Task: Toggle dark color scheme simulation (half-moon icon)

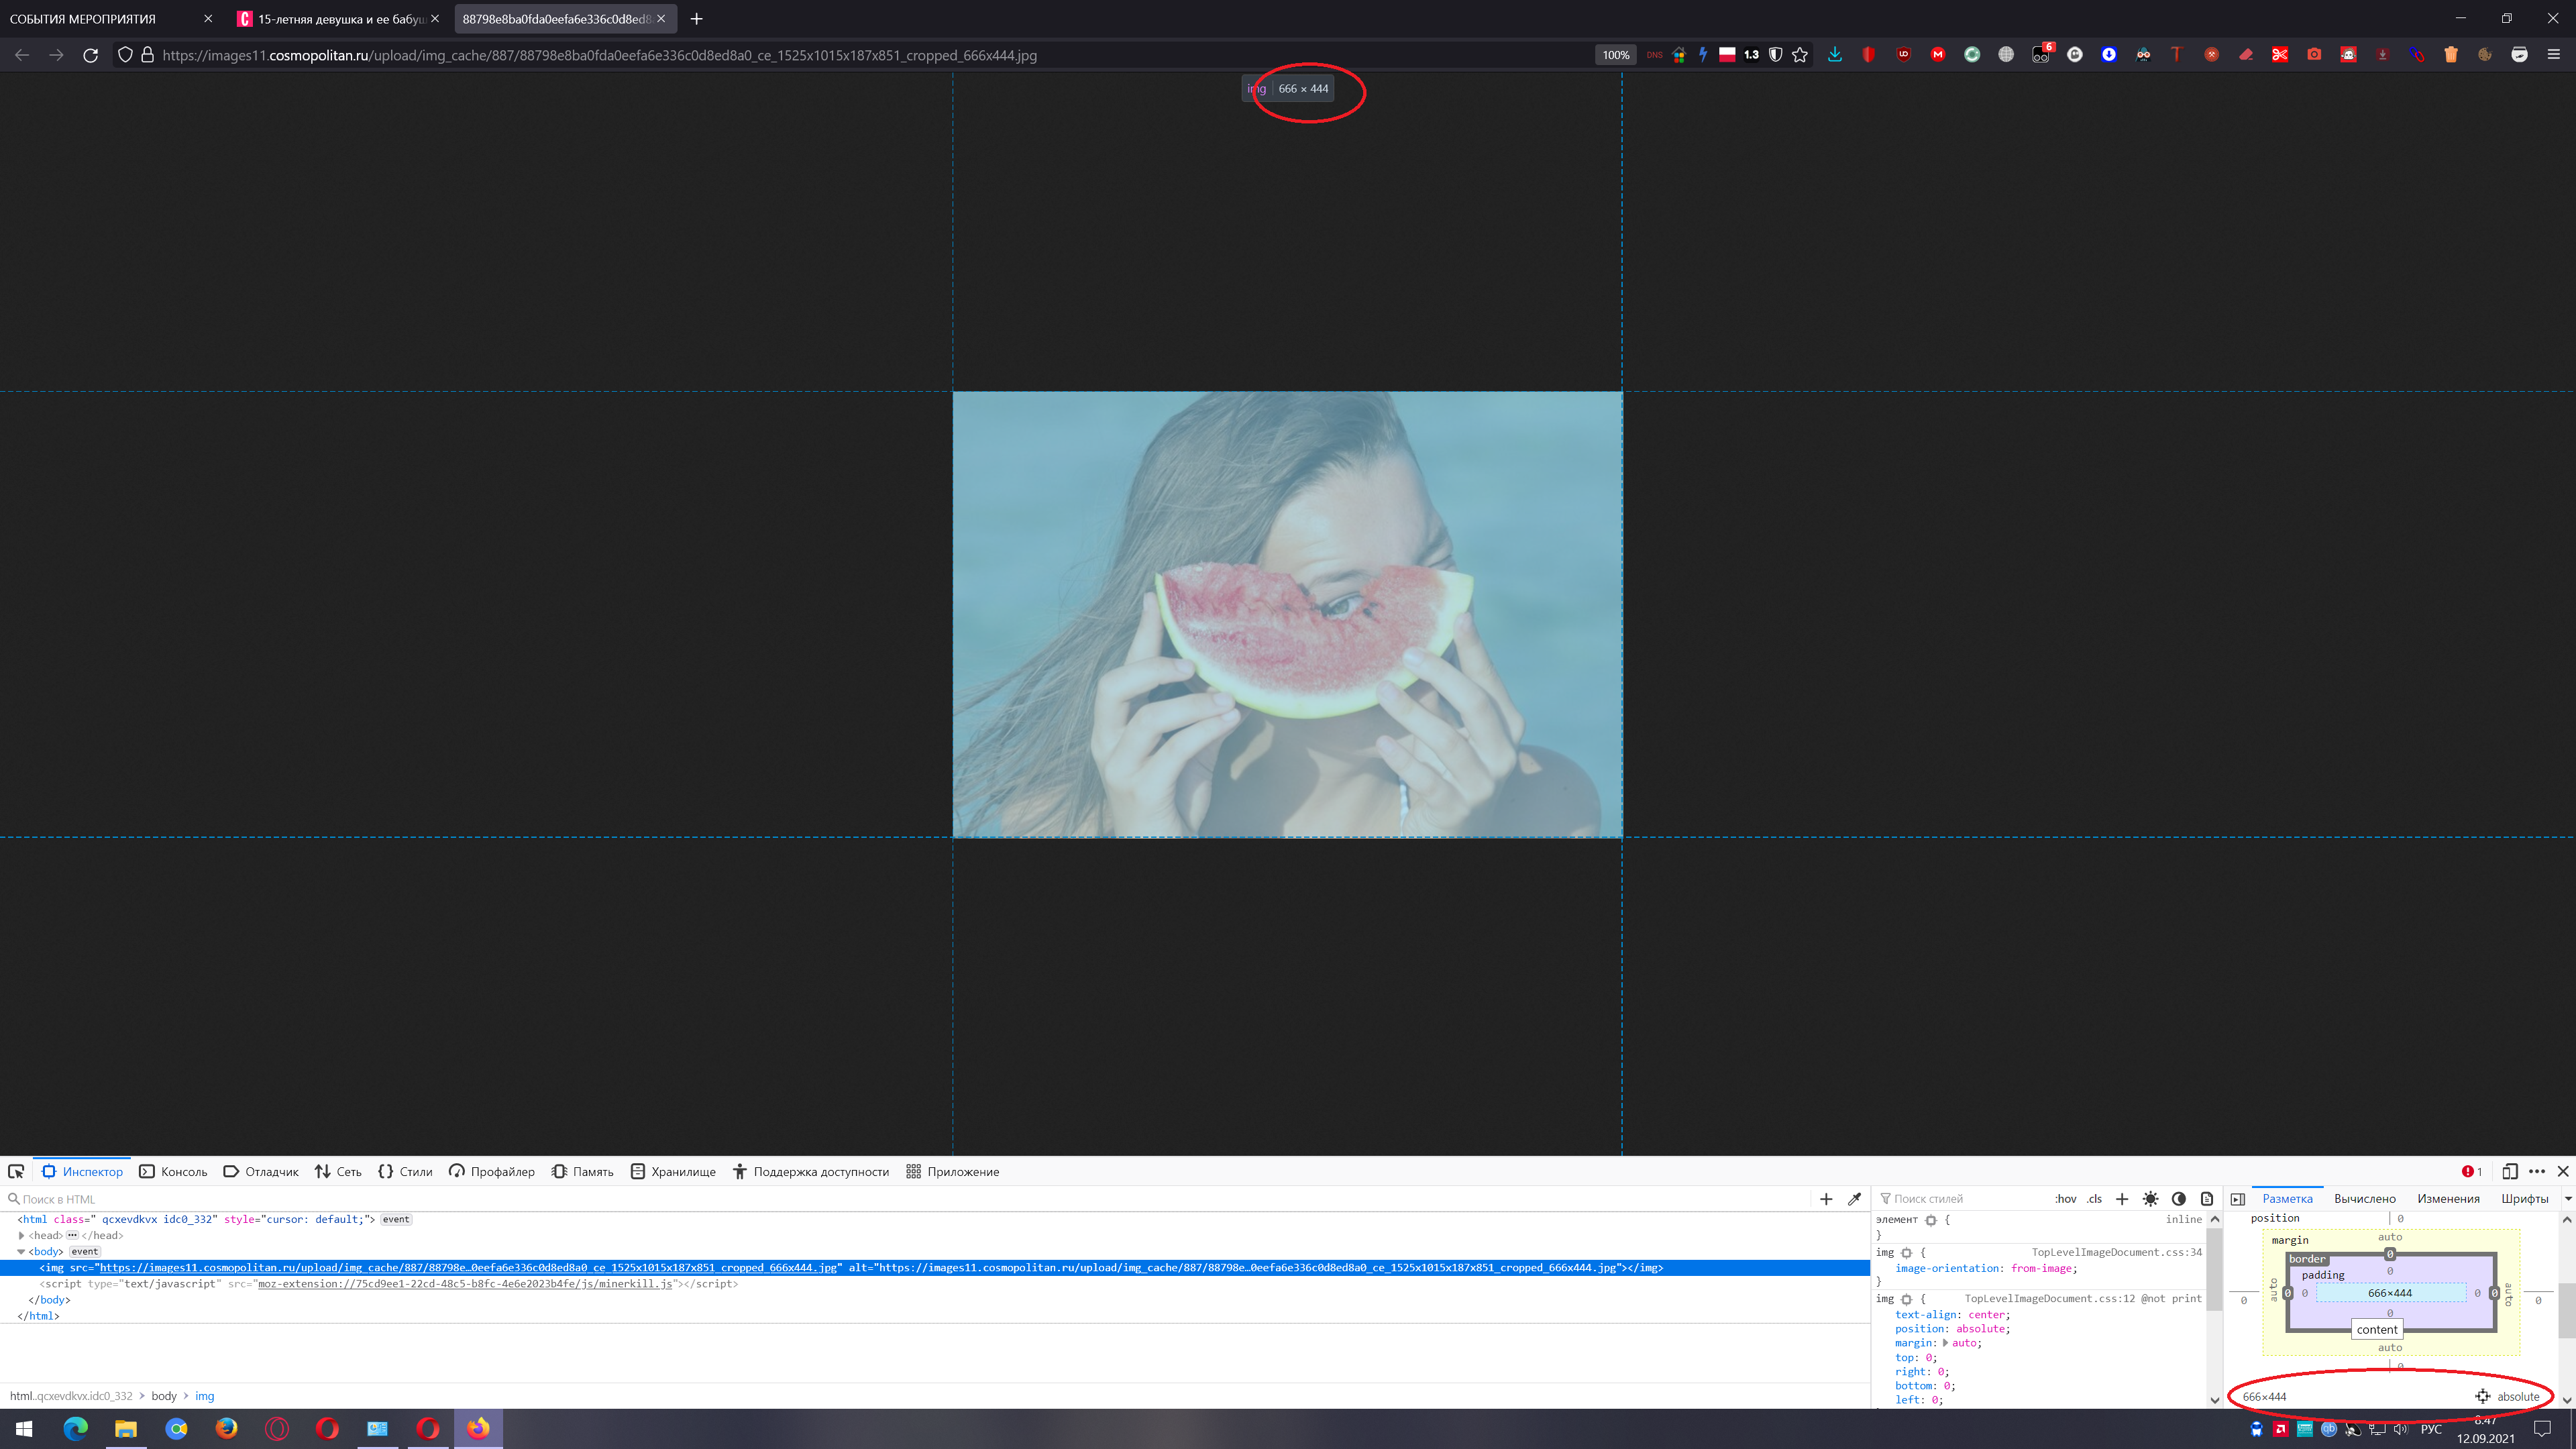Action: [2179, 1199]
